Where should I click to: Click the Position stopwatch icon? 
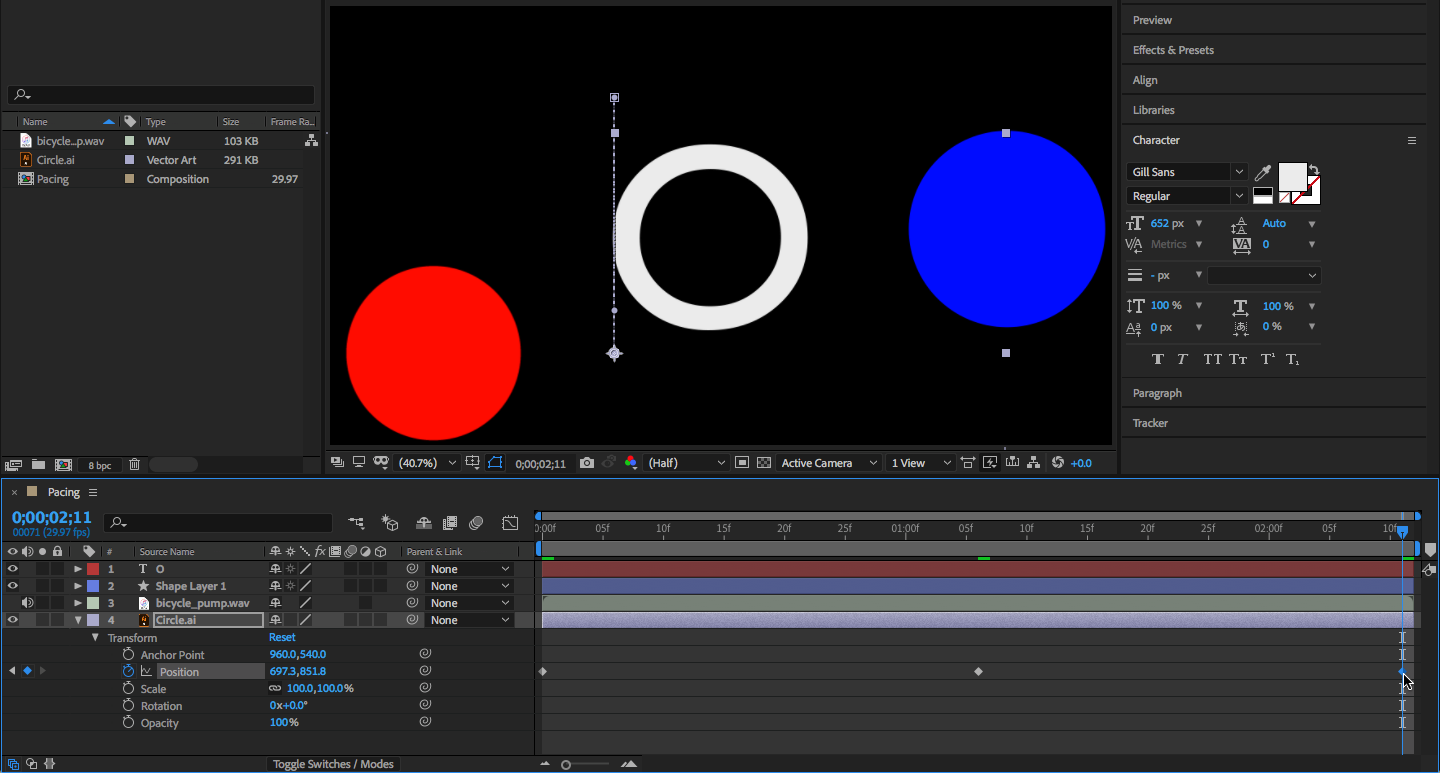128,671
